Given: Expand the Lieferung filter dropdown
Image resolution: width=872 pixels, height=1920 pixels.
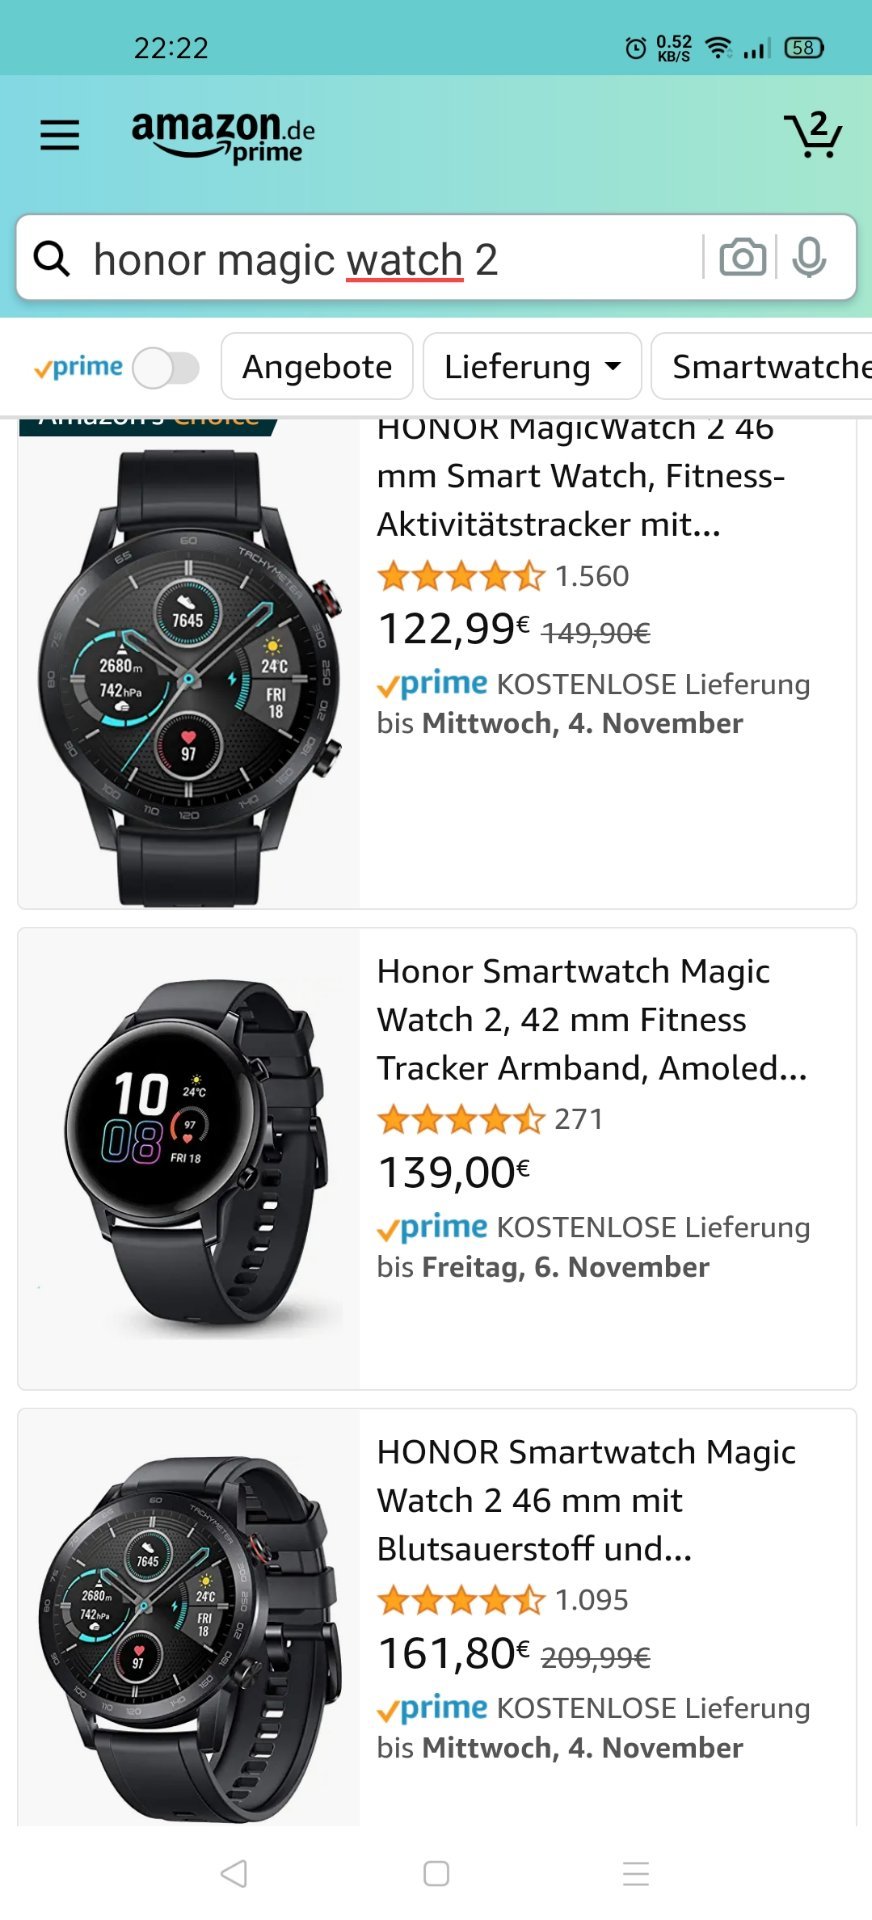Looking at the screenshot, I should [x=532, y=366].
